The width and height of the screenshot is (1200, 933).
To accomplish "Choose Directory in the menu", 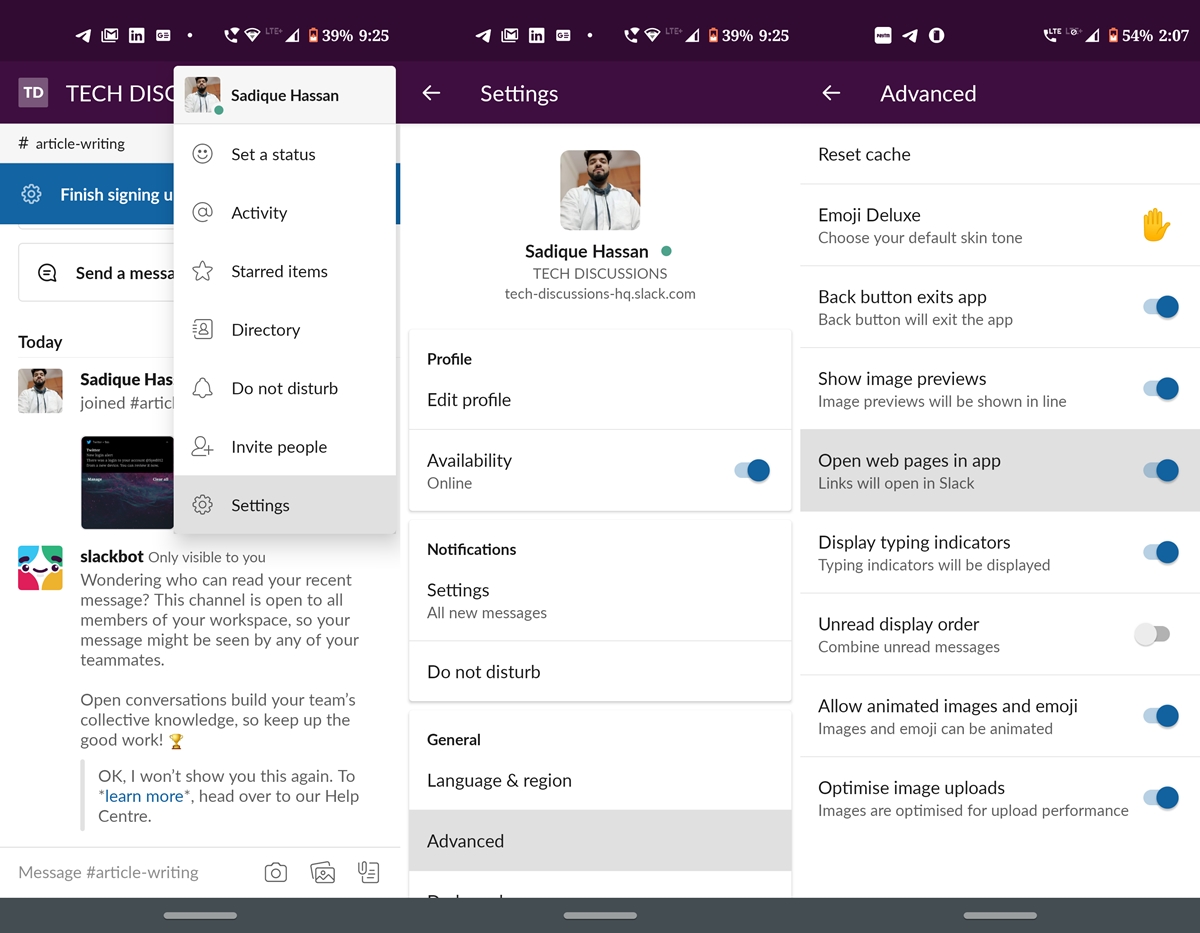I will (285, 329).
